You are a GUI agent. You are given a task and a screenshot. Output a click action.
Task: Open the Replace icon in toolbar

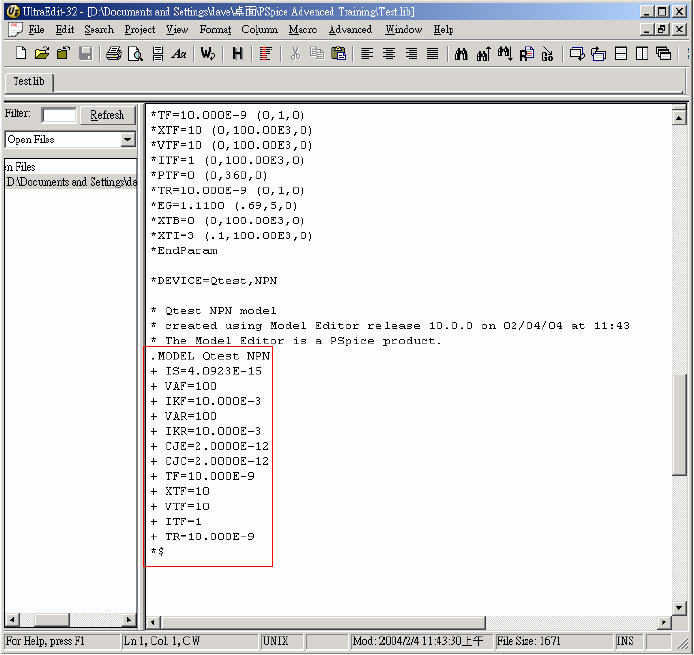(x=526, y=54)
